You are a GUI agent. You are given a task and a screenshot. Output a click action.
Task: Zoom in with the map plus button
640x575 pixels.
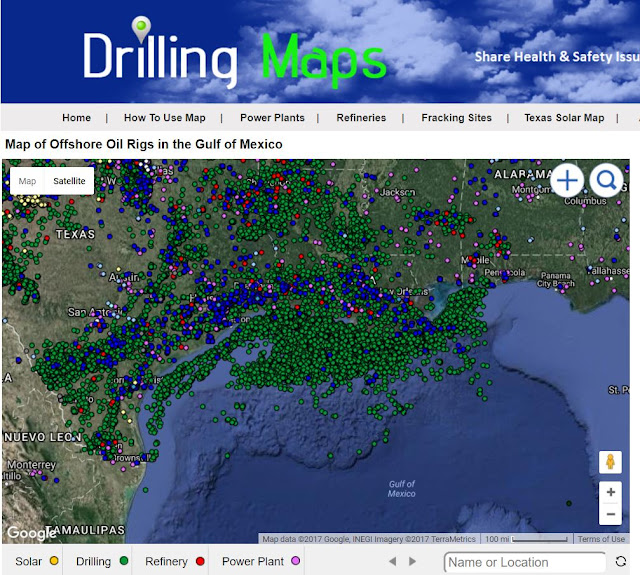tap(611, 492)
